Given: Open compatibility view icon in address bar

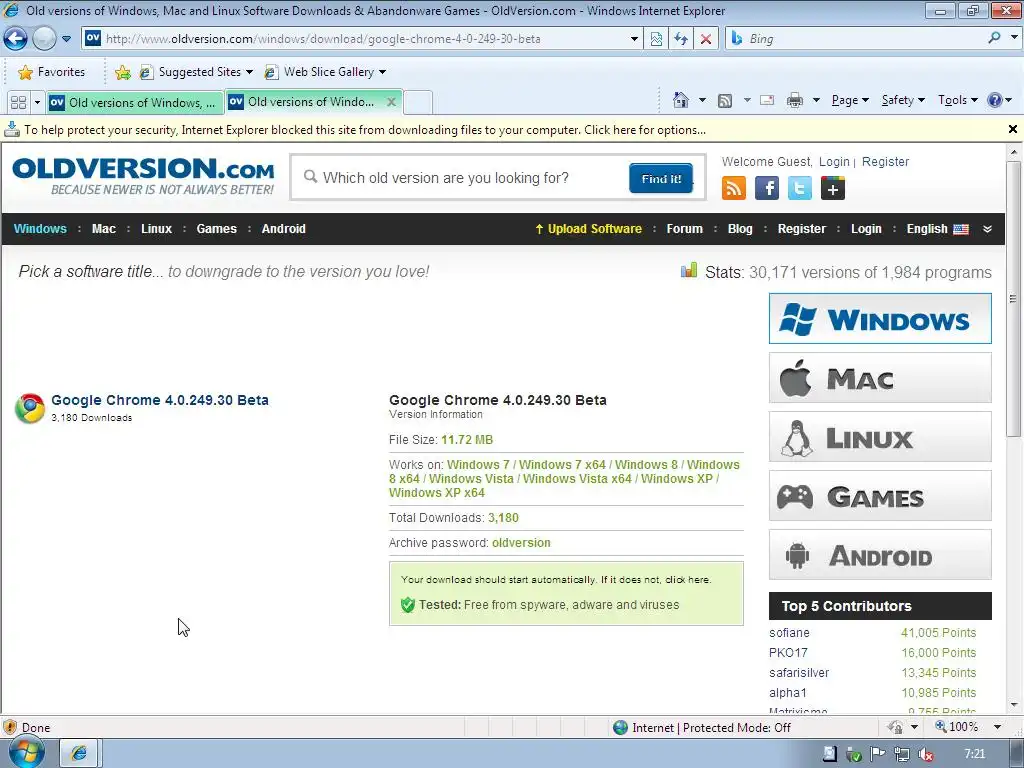Looking at the screenshot, I should point(656,39).
